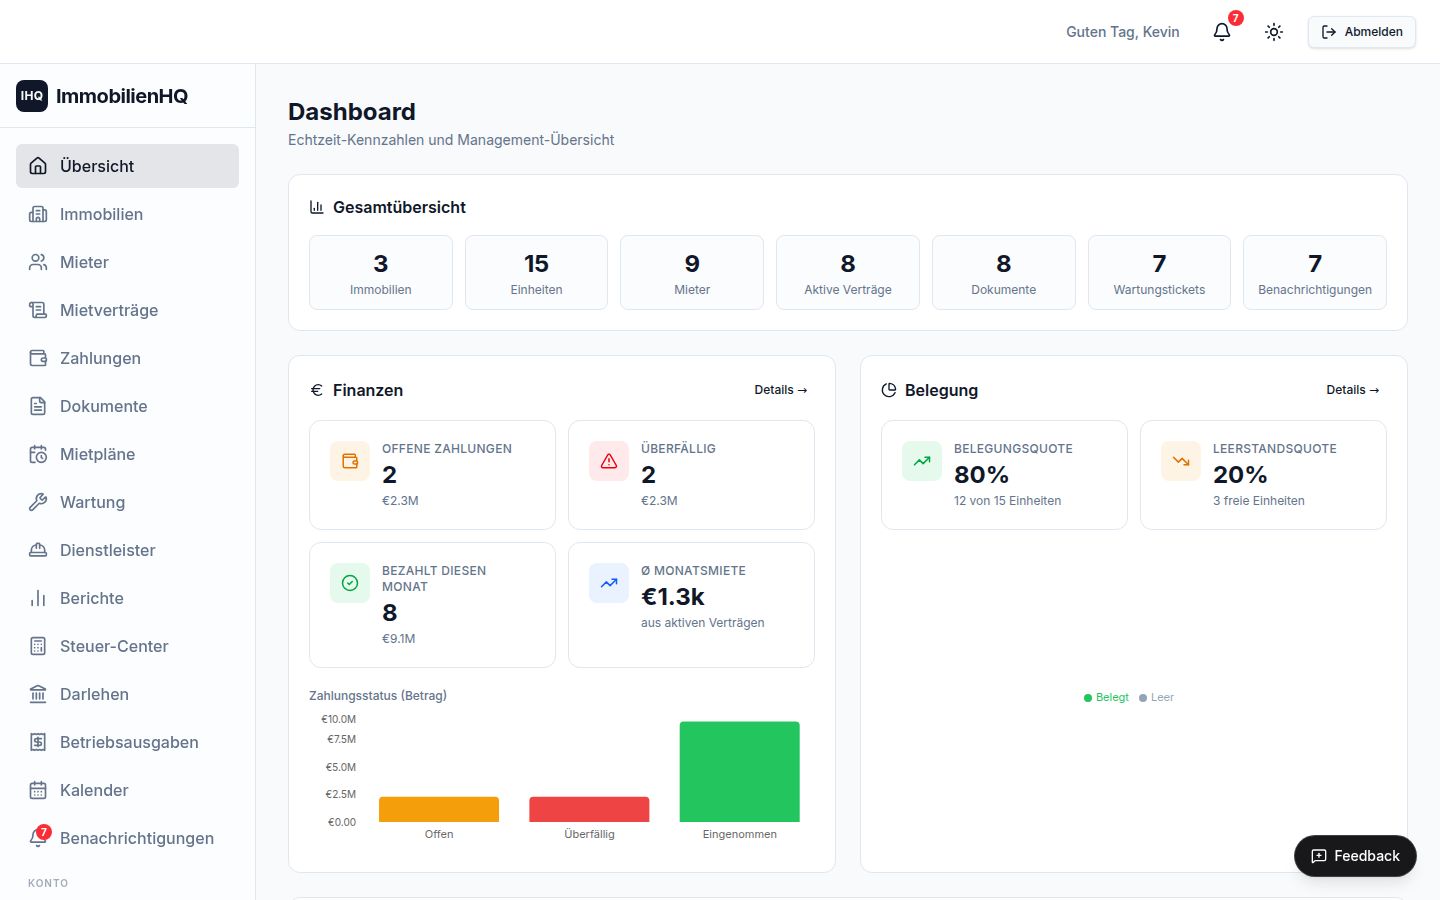Open the 8 Dokumente summary card
The height and width of the screenshot is (900, 1440).
point(1004,272)
